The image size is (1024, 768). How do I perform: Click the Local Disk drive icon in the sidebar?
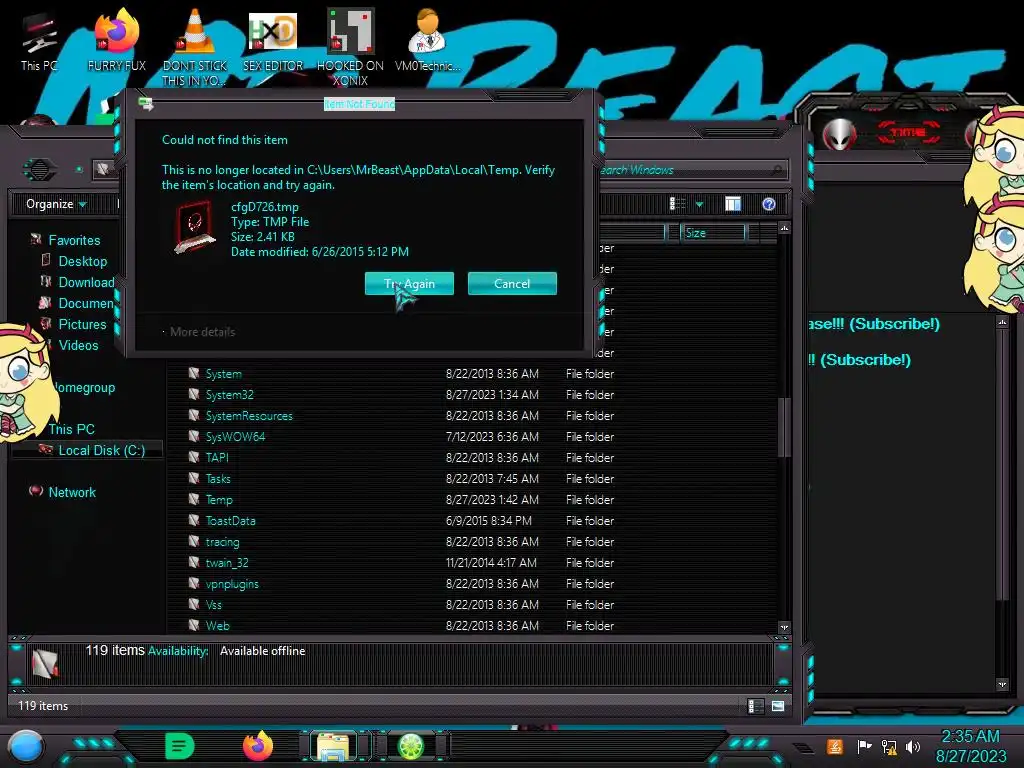point(45,449)
